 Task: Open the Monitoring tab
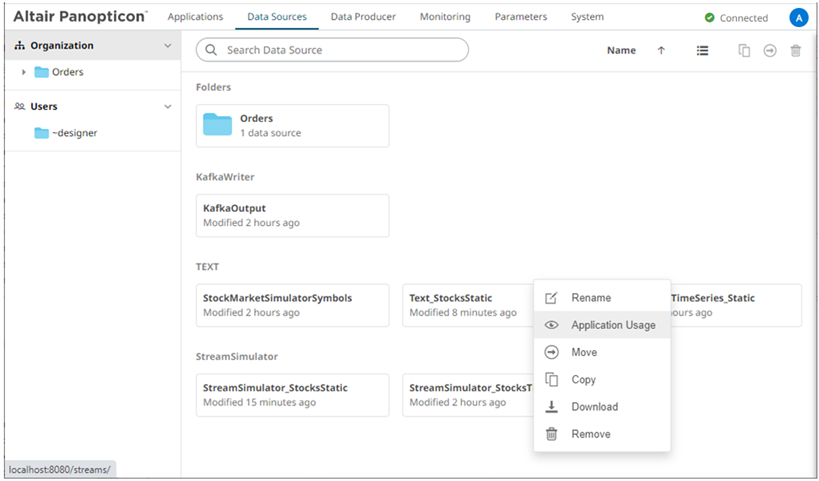[445, 17]
